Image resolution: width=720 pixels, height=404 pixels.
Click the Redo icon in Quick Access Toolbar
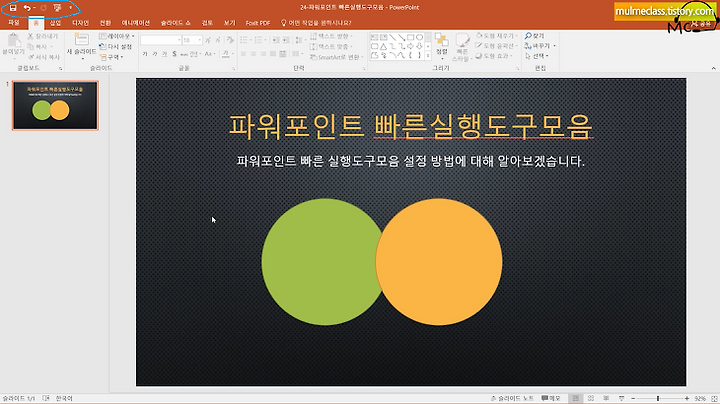coord(44,8)
